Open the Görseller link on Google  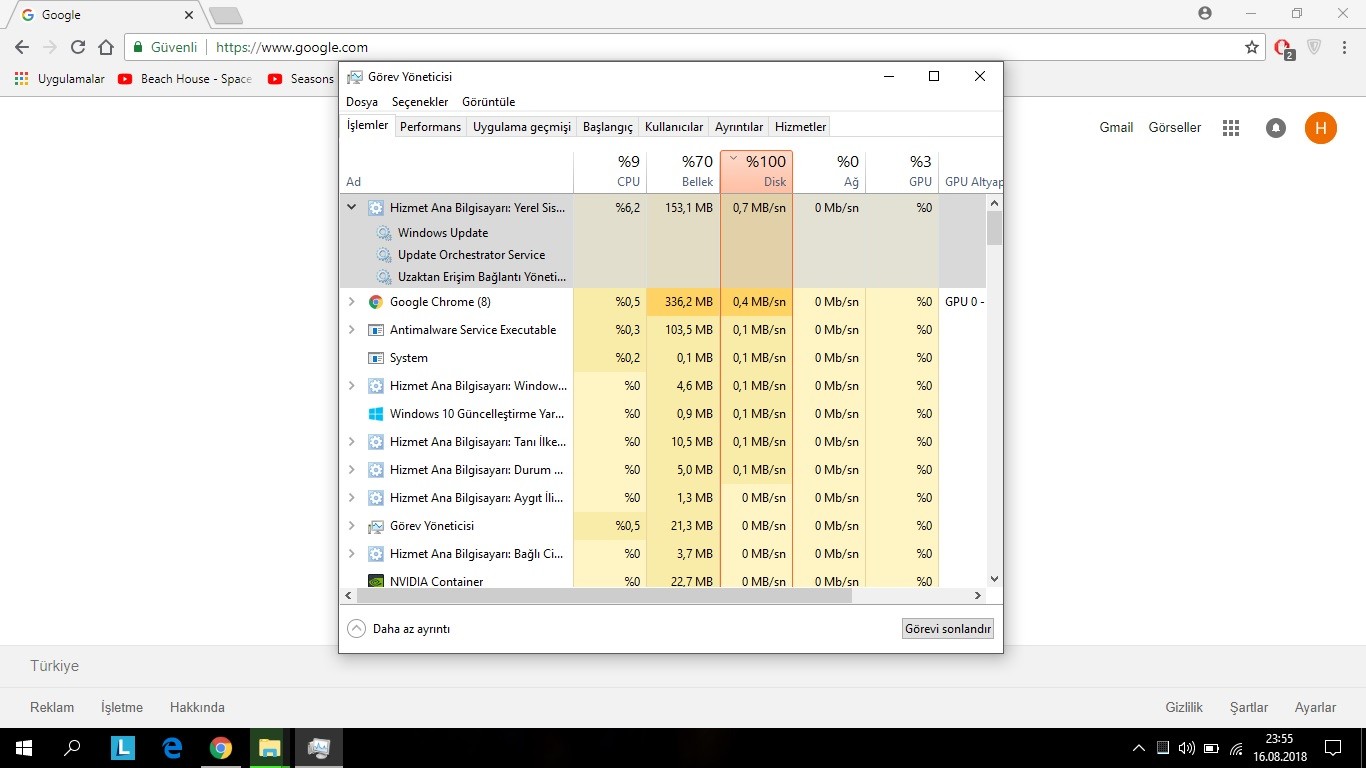[1175, 127]
